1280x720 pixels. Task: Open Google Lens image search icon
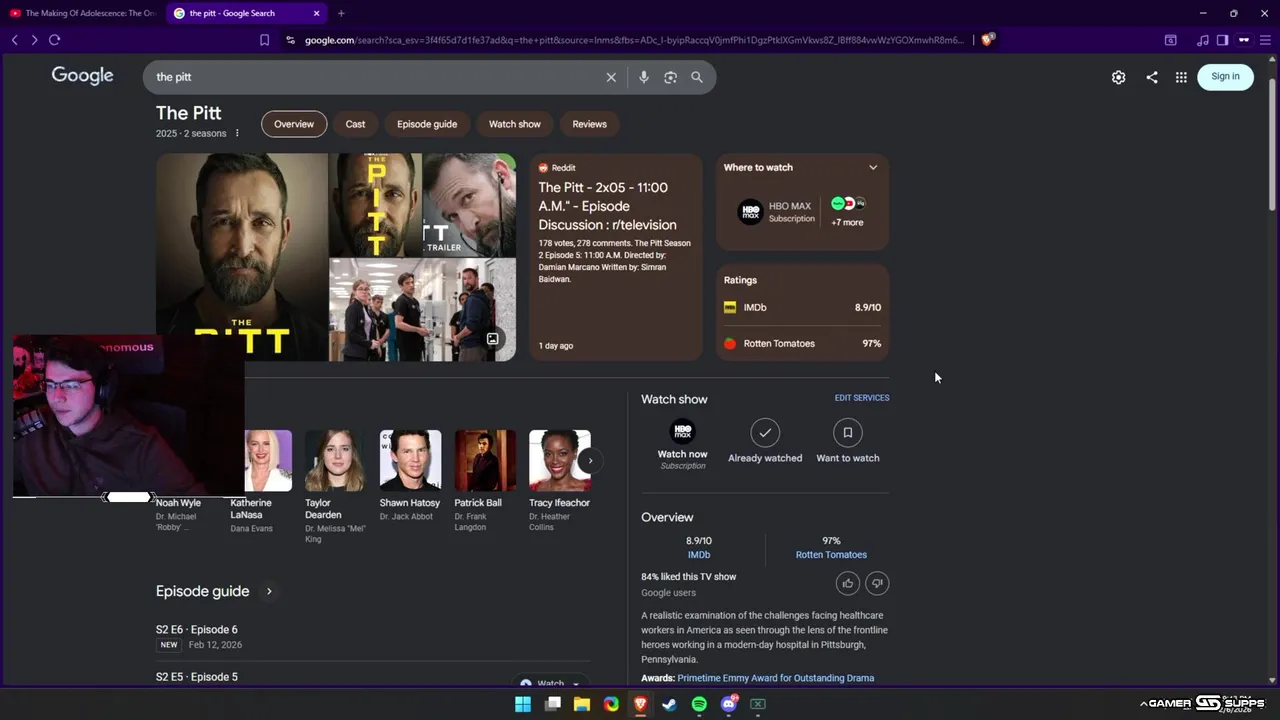click(670, 77)
